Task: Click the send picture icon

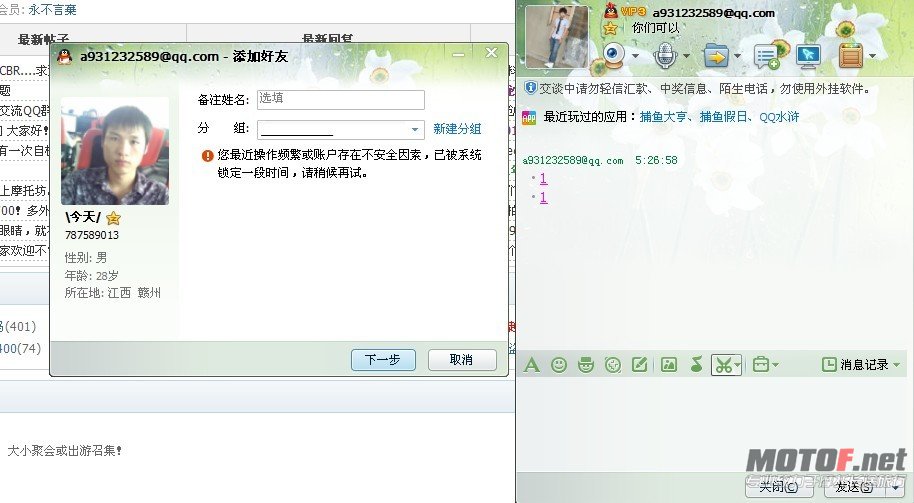Action: [x=669, y=365]
